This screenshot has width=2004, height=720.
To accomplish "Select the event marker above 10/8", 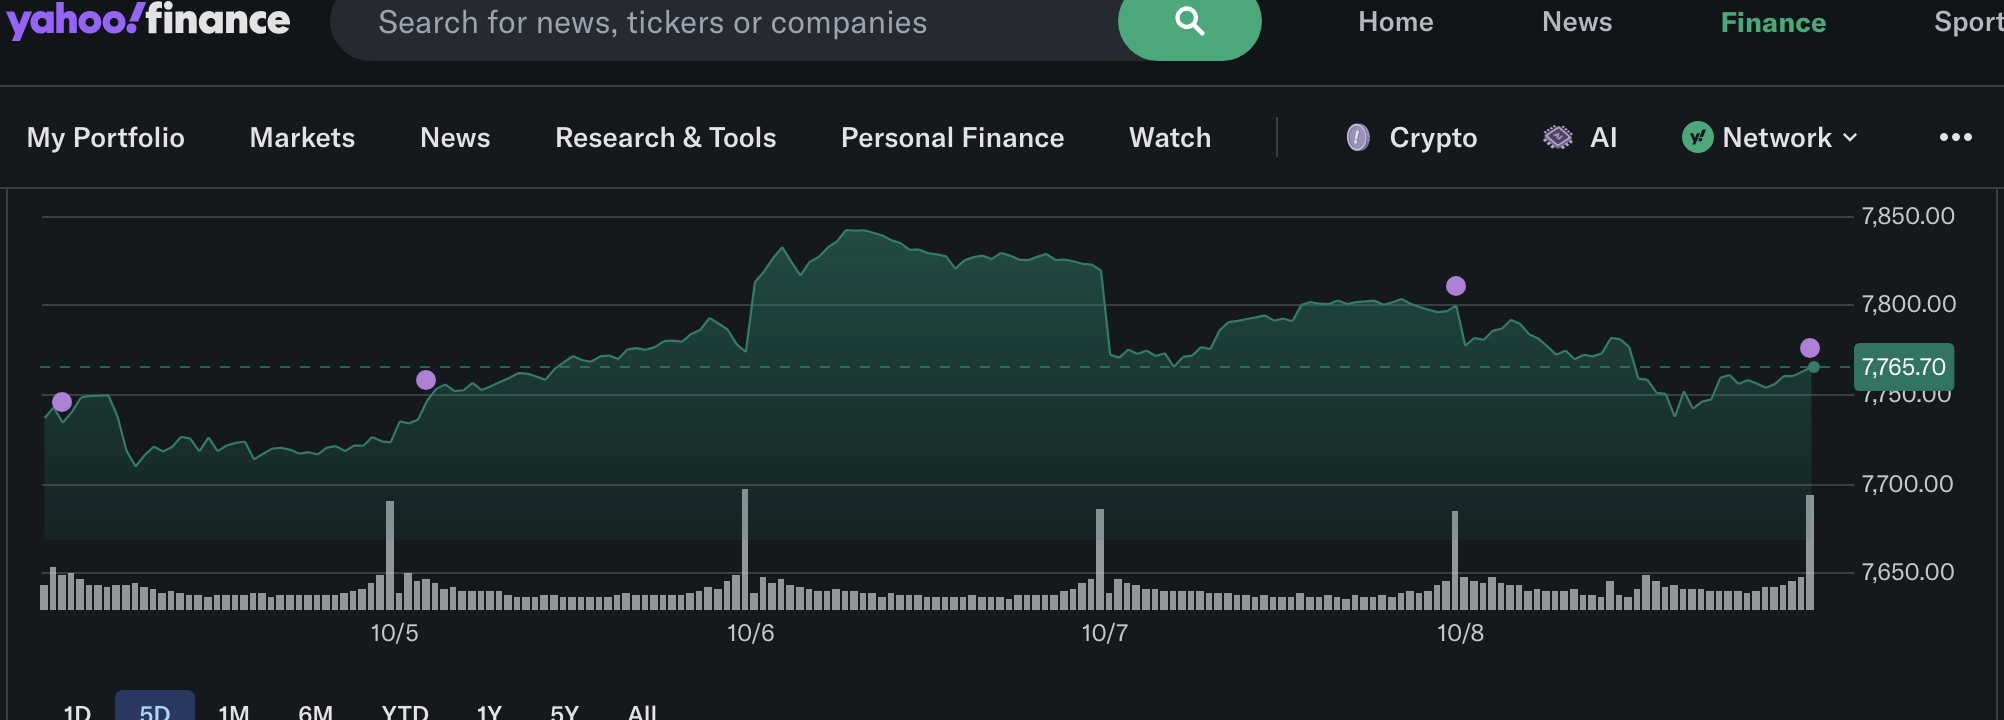I will (x=1456, y=286).
